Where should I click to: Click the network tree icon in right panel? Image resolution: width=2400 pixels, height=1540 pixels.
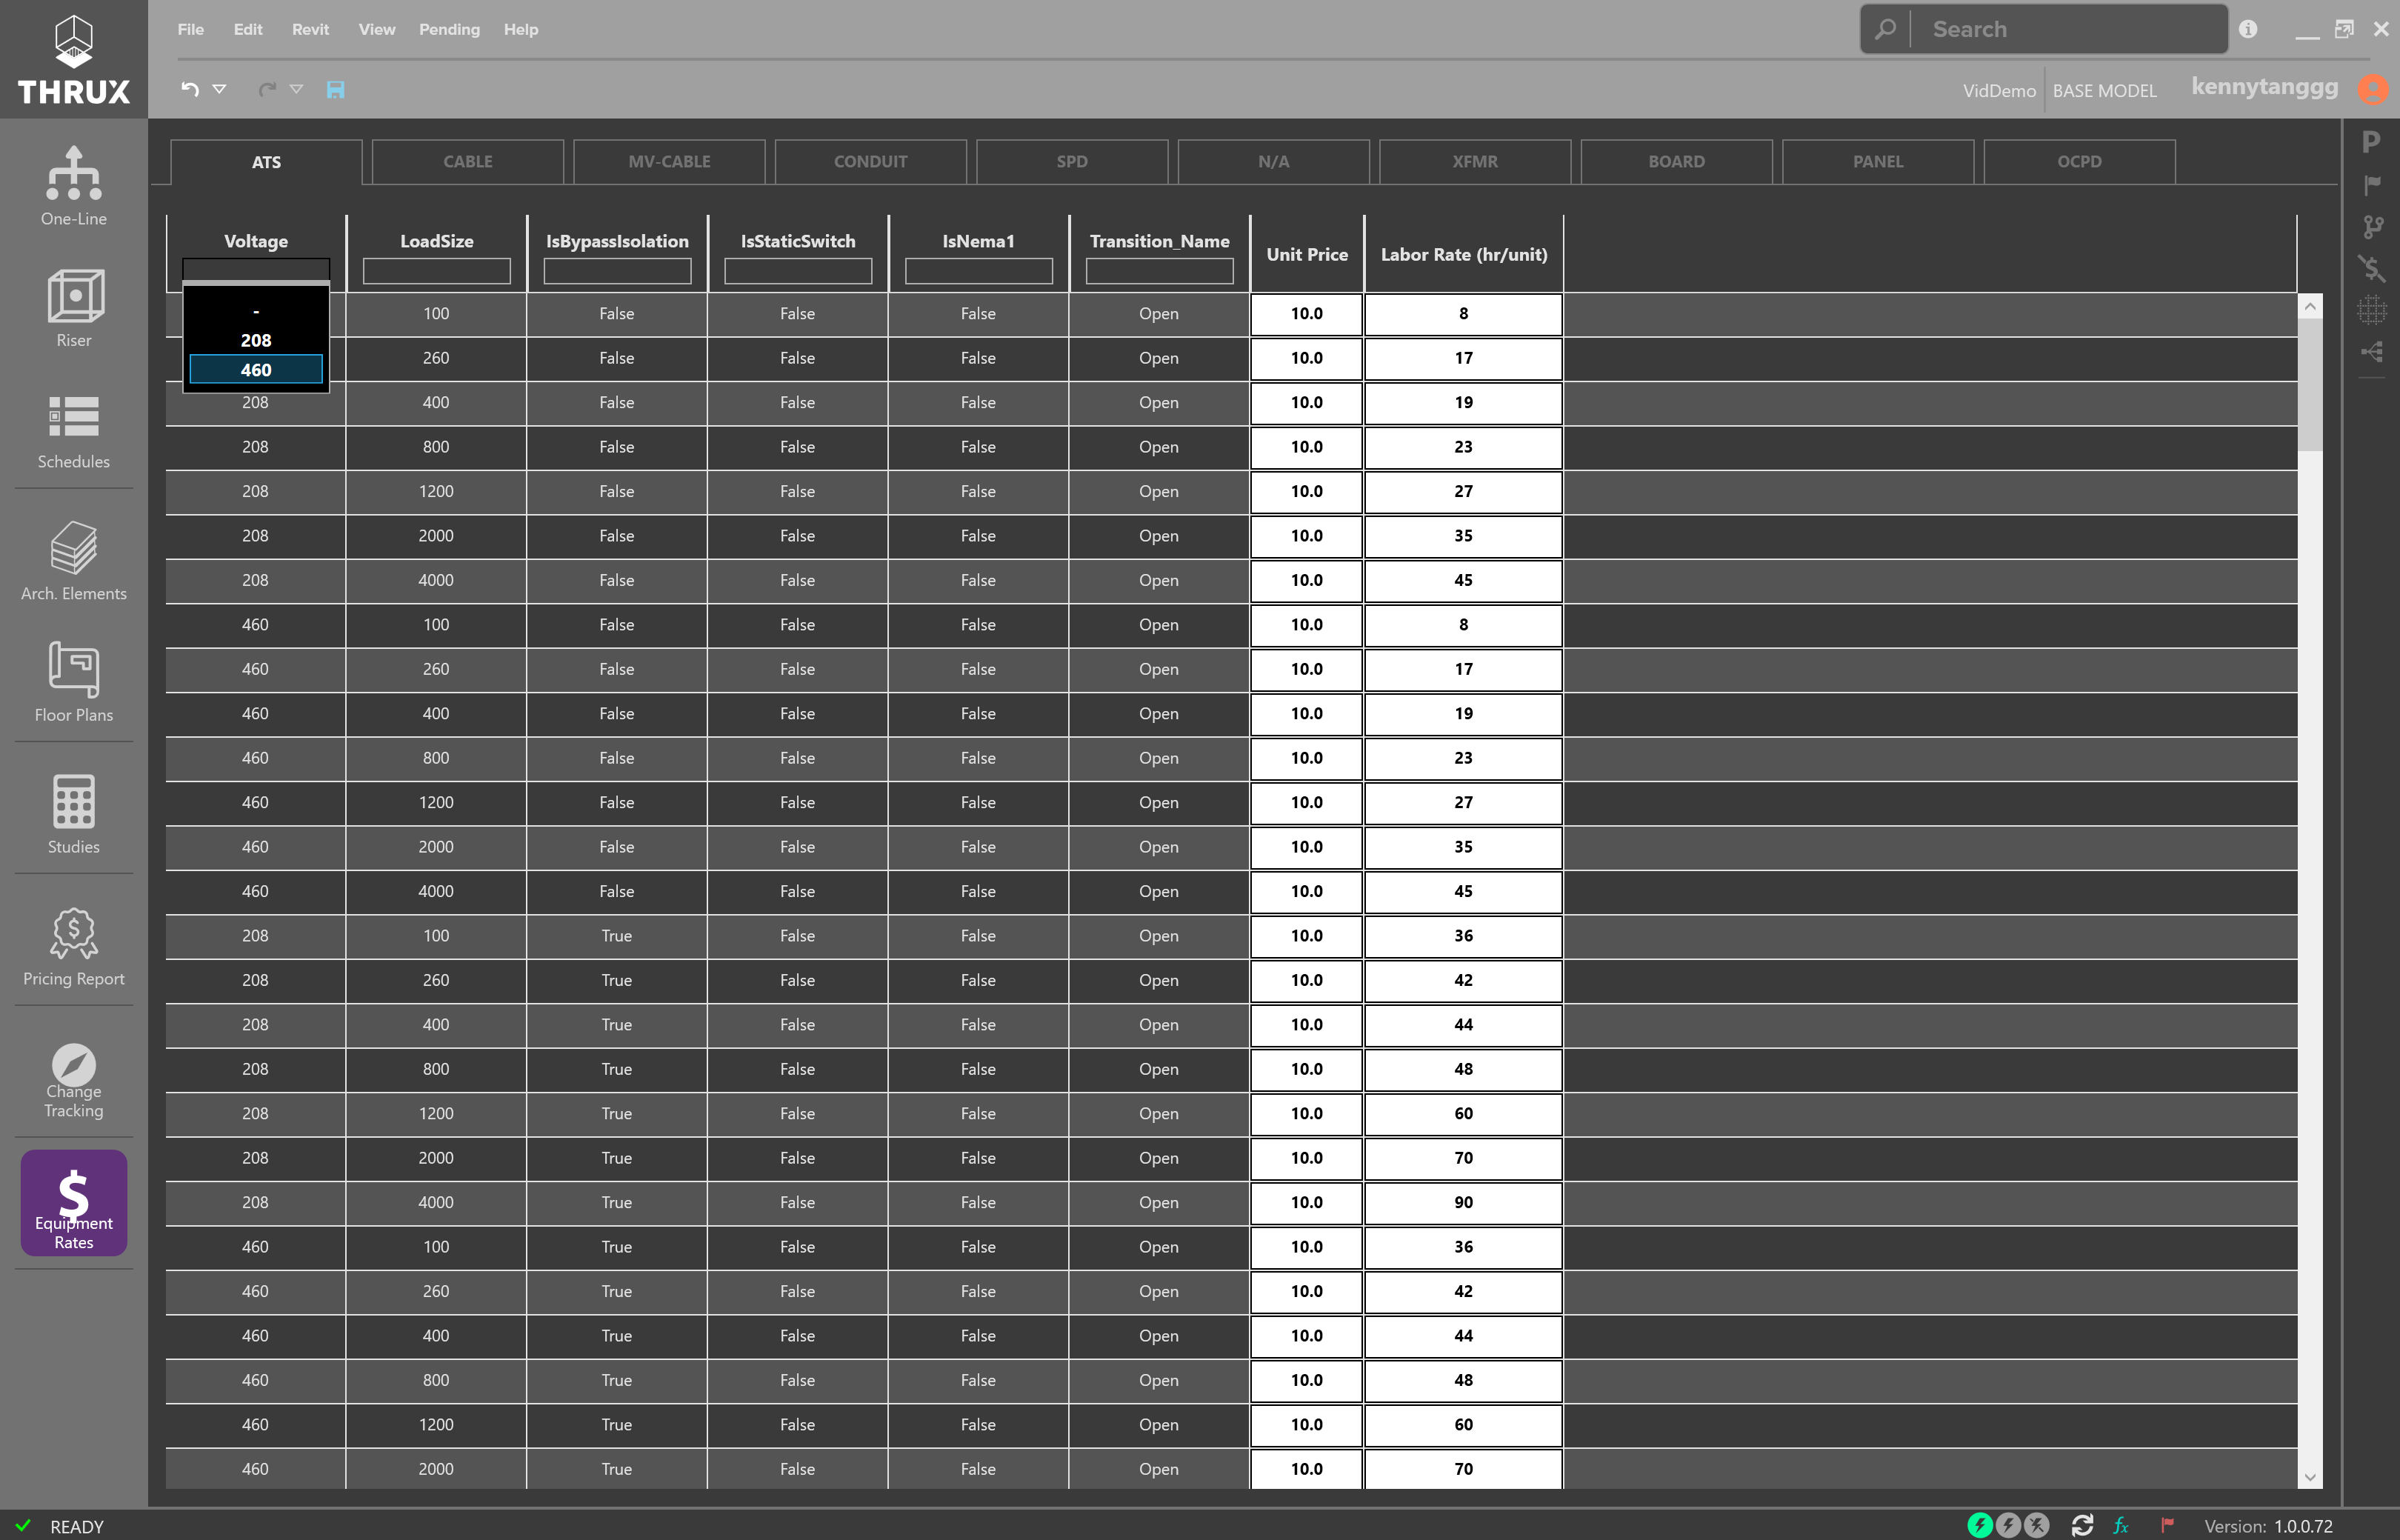2371,352
